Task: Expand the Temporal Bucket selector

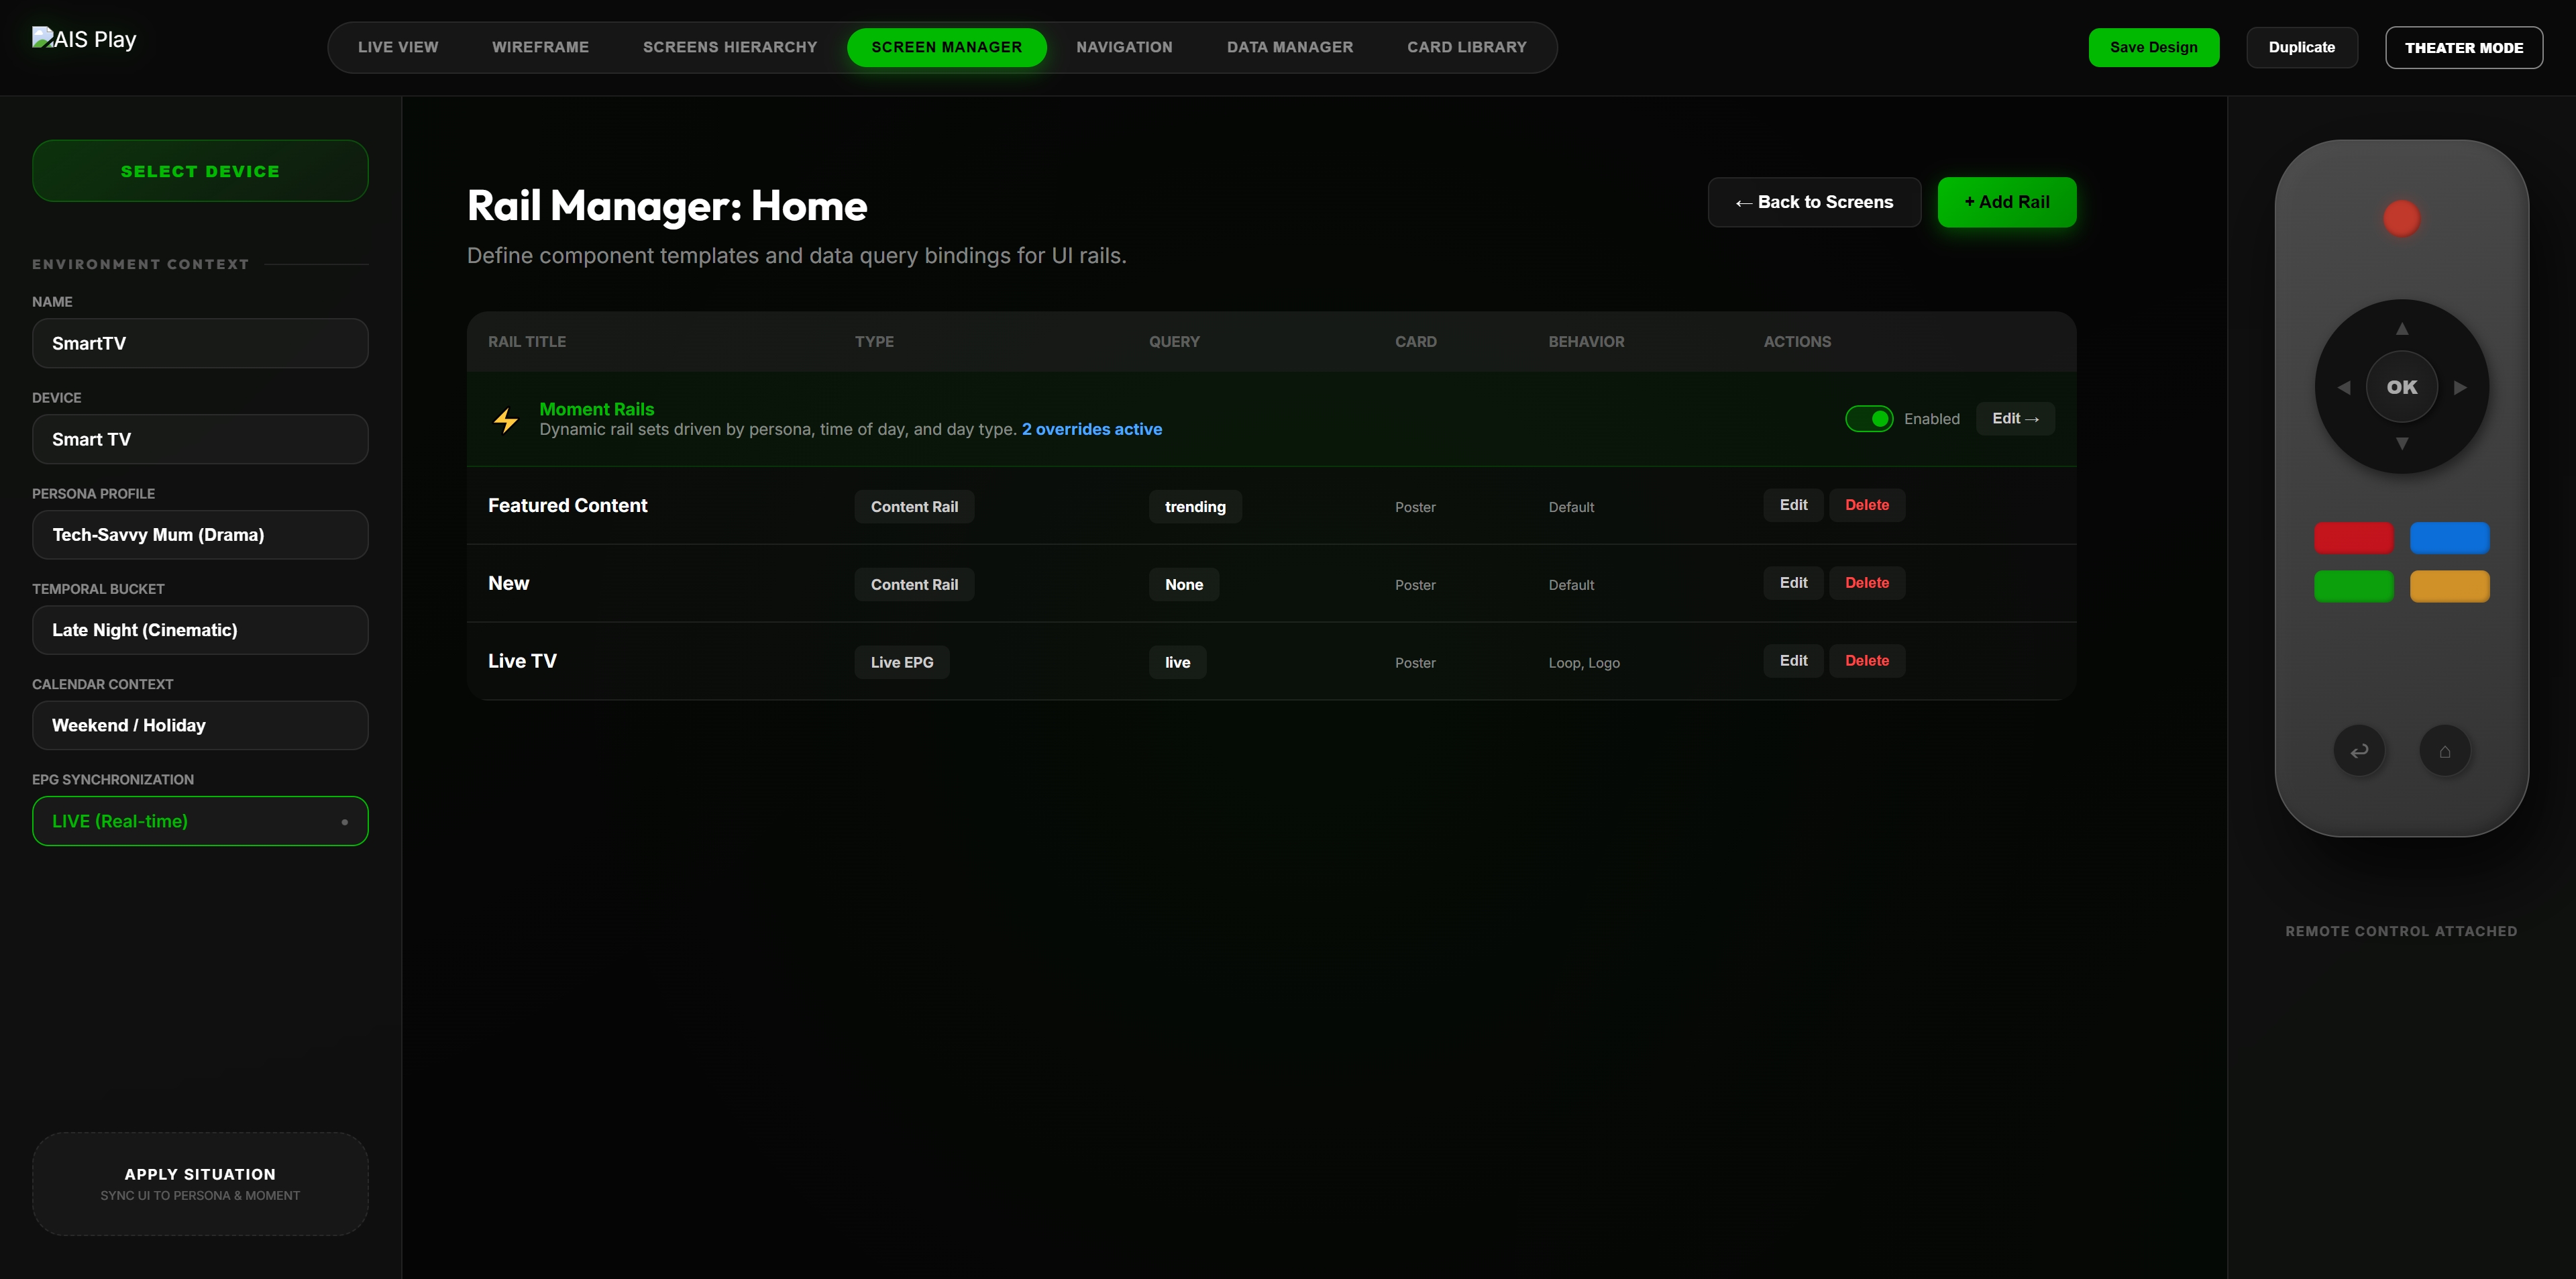Action: point(200,630)
